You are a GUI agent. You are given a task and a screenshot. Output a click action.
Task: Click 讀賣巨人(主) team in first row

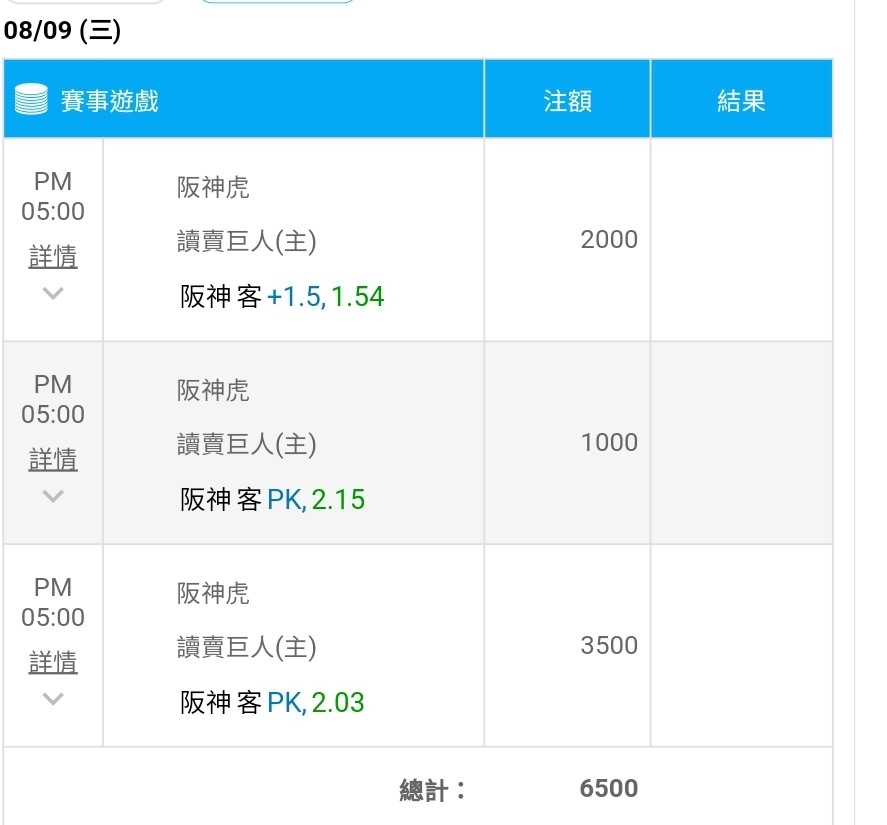(x=246, y=242)
